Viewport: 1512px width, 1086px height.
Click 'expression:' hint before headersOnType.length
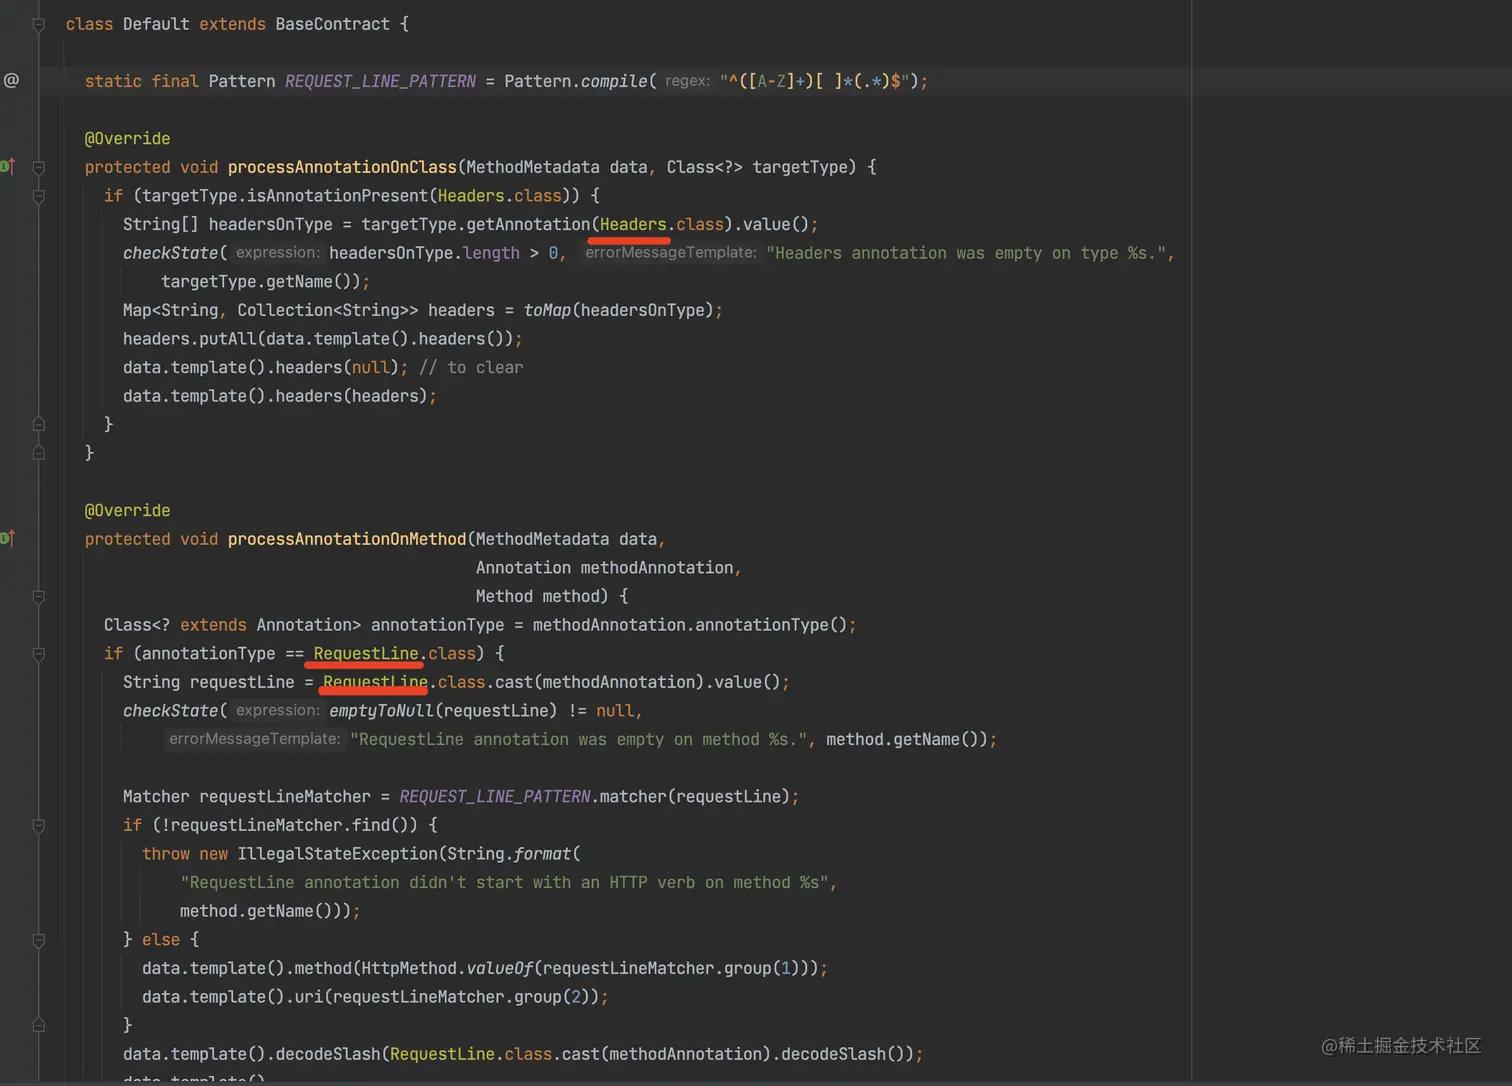[278, 253]
